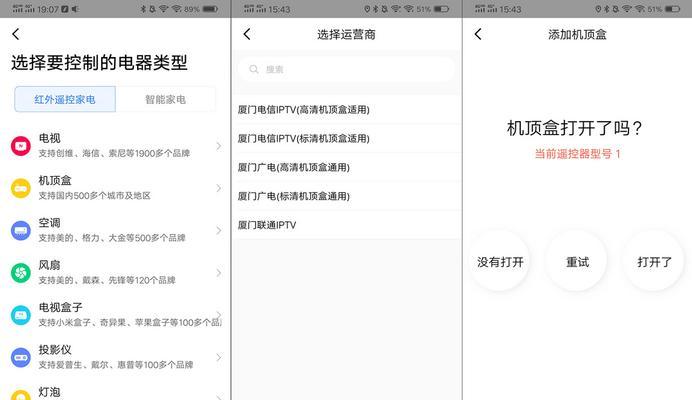
Task: Switch to 智能家电 tab
Action: pos(165,99)
